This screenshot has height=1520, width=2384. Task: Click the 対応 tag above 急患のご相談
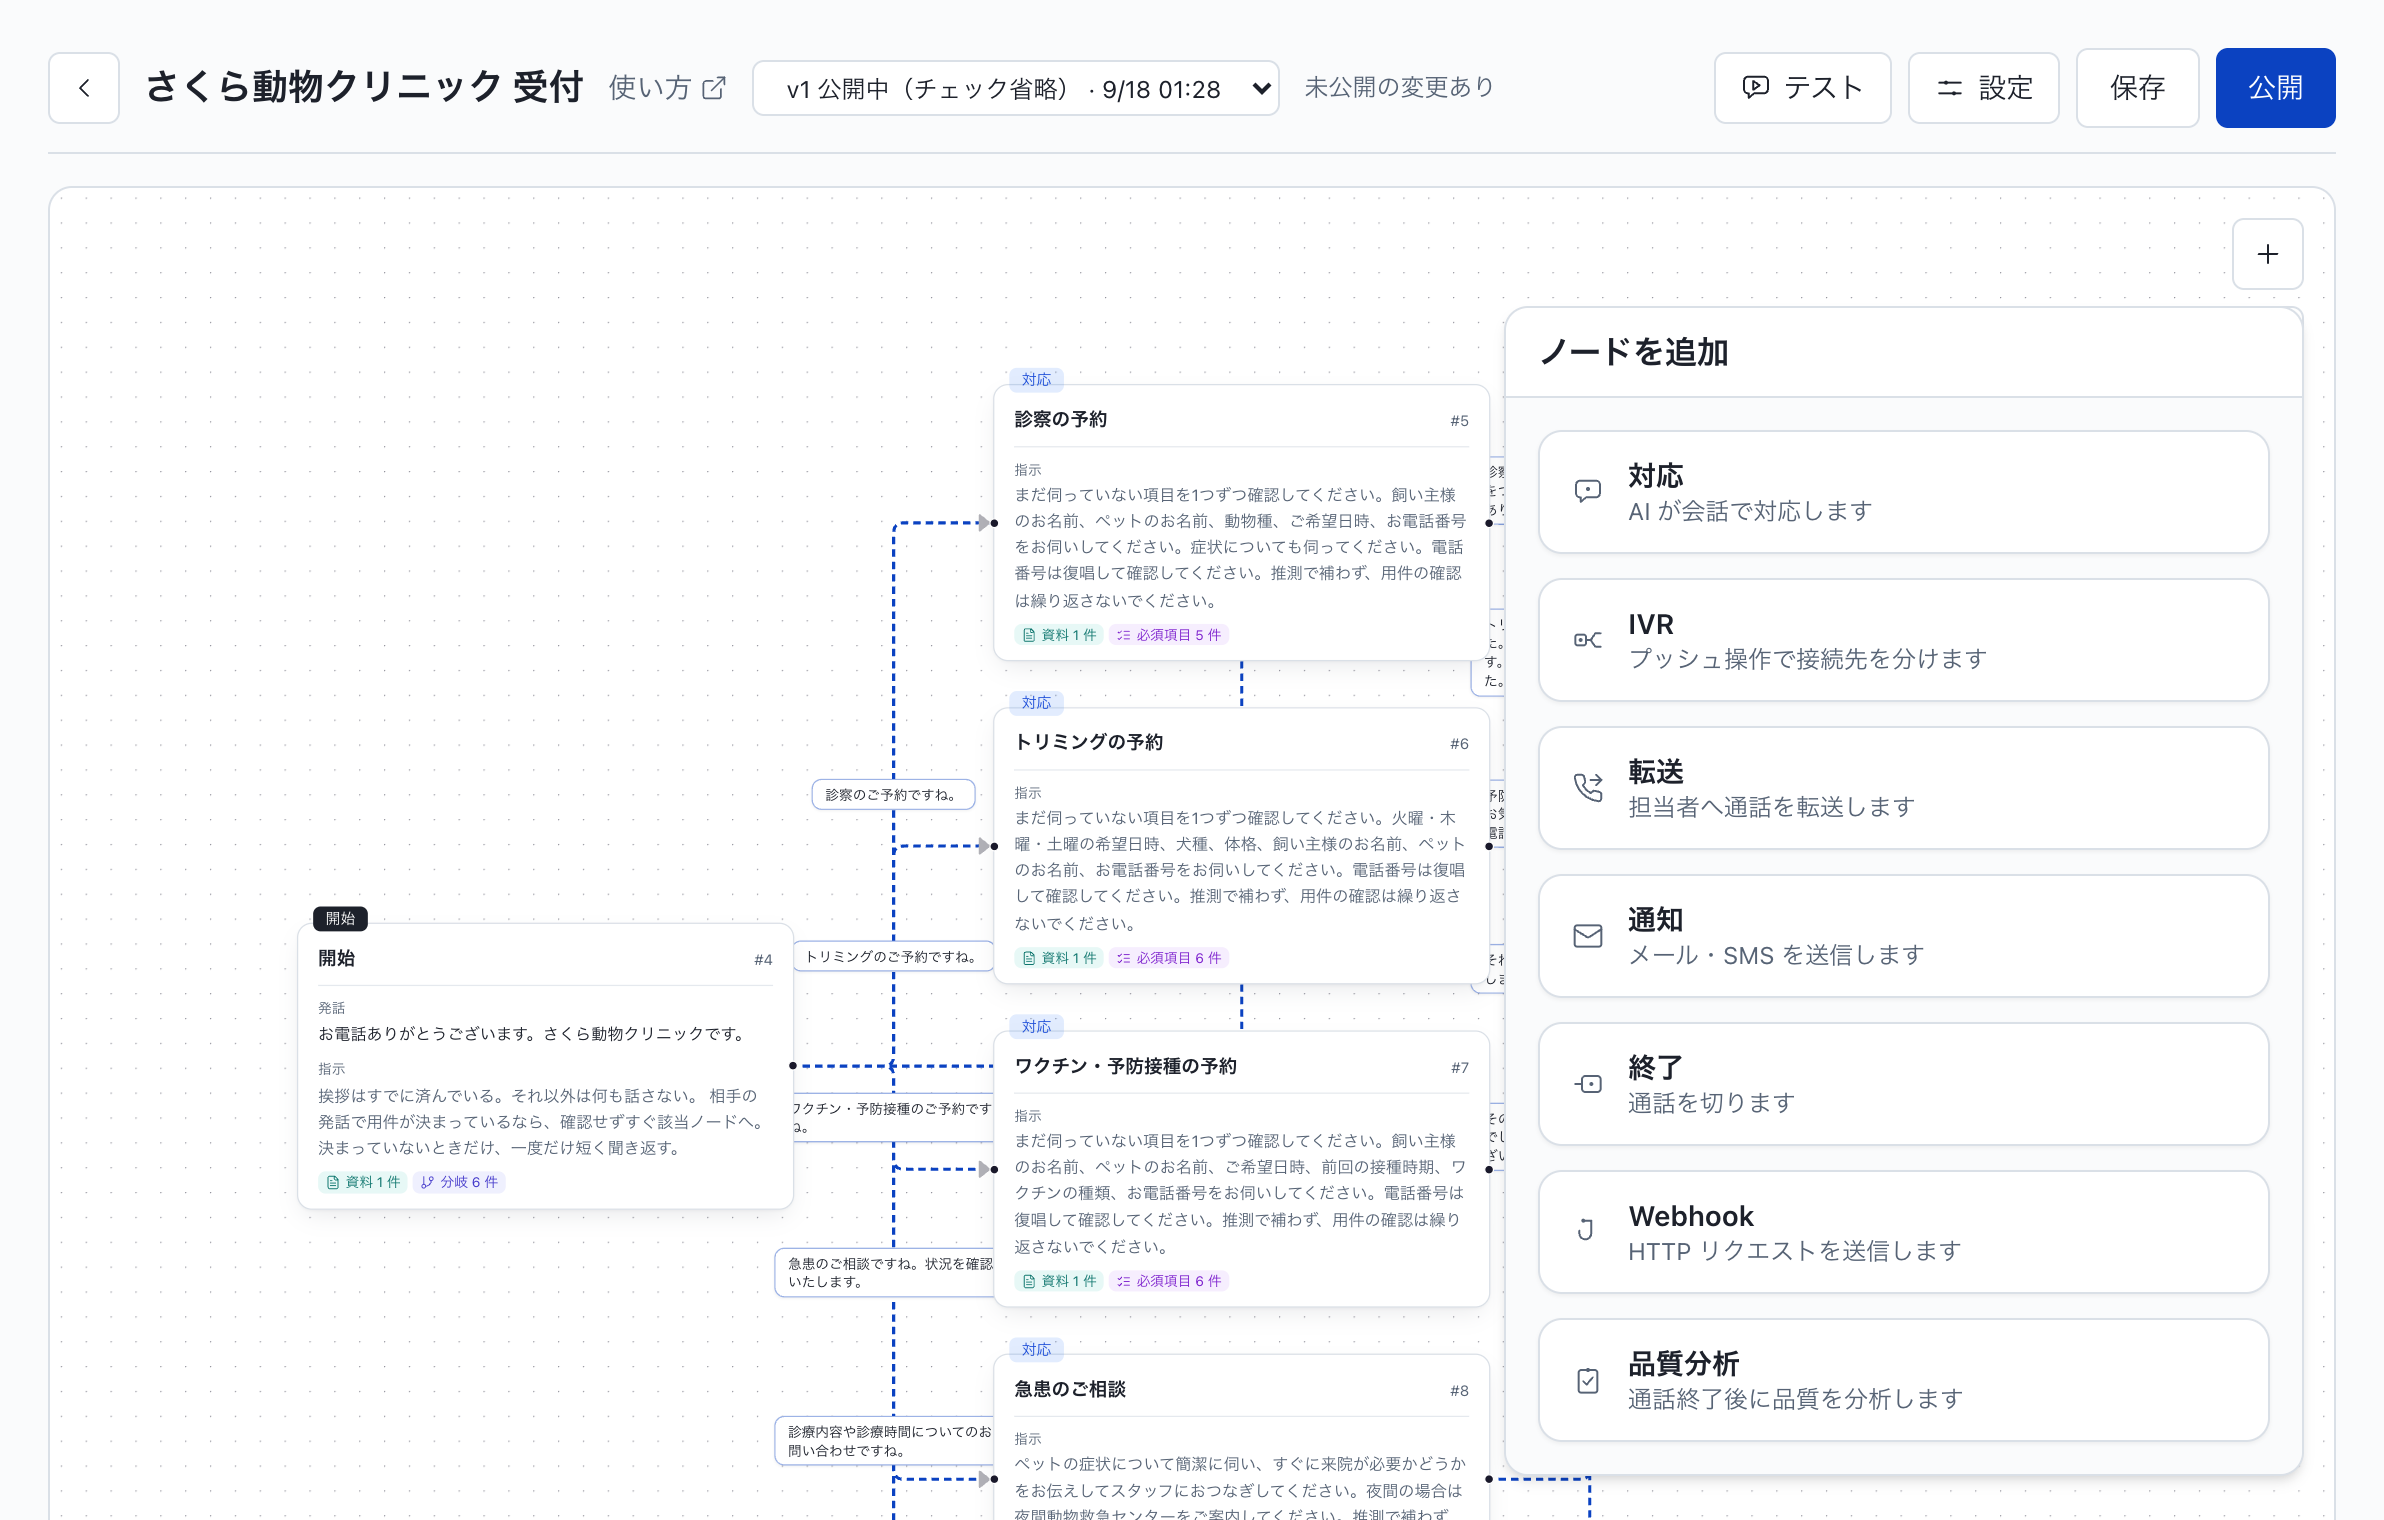pos(1036,1350)
